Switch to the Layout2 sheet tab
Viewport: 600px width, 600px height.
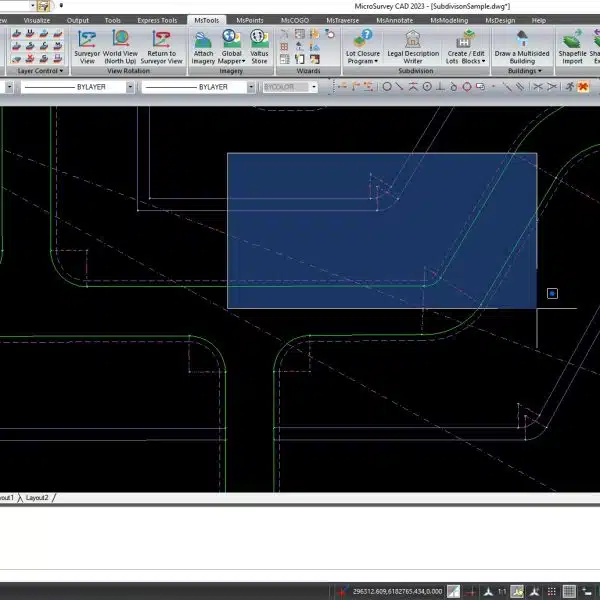(38, 497)
